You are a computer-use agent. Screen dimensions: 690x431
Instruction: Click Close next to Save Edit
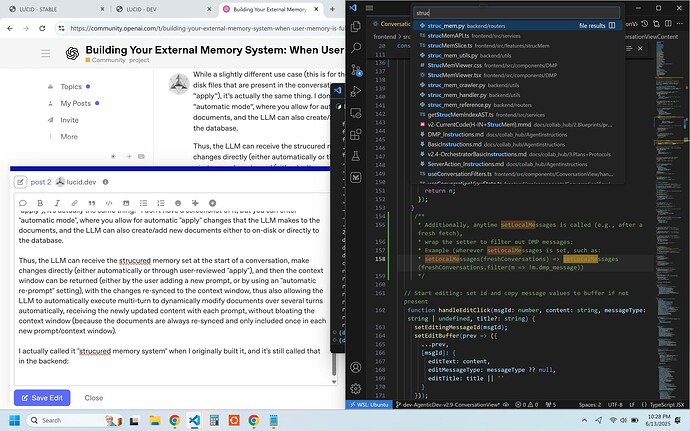click(x=94, y=398)
